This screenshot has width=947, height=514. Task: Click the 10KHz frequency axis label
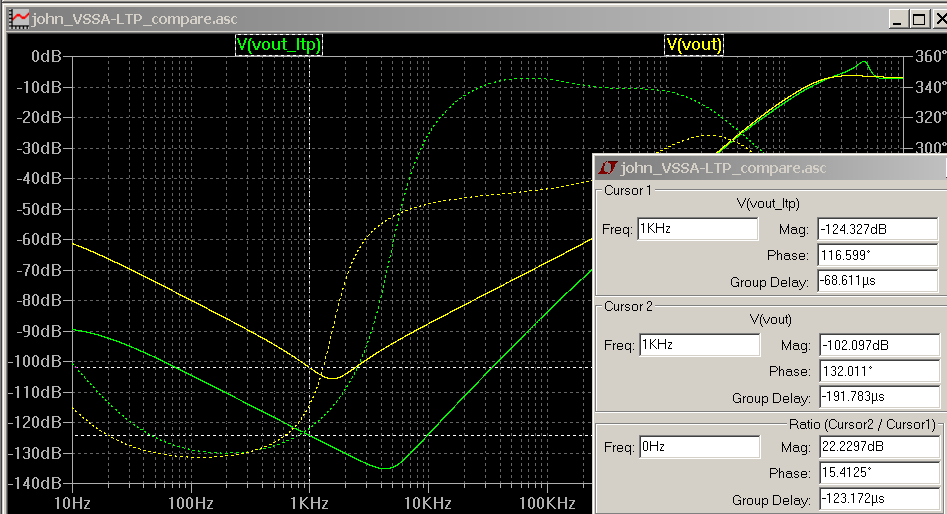pos(428,503)
